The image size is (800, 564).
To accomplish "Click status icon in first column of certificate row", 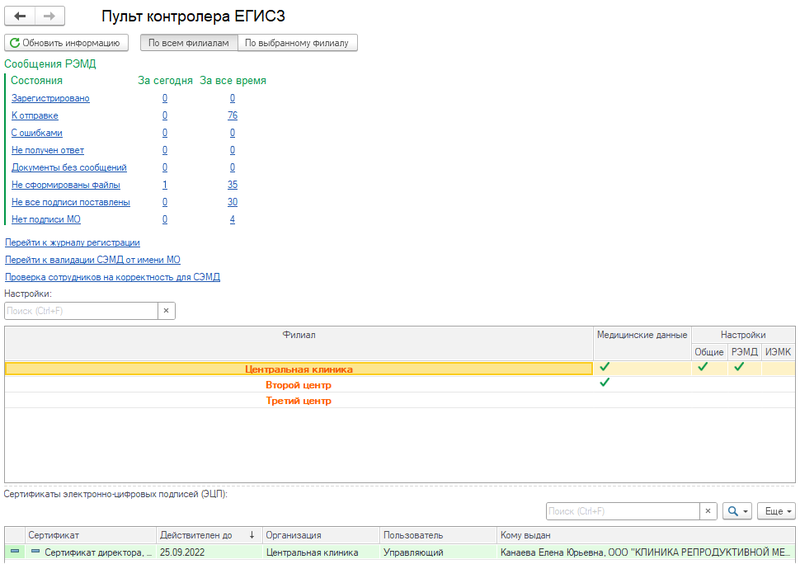I will (15, 552).
